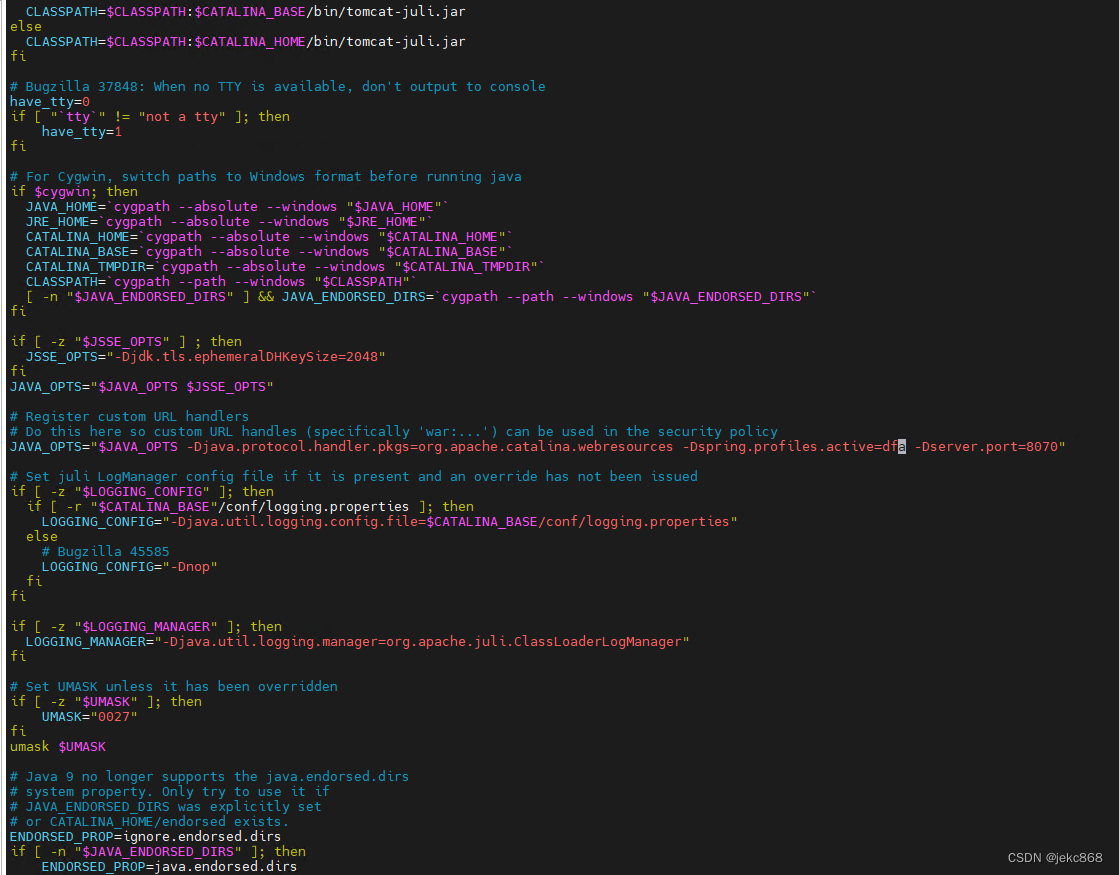Image resolution: width=1119 pixels, height=875 pixels.
Task: Click the 'umask $UMASK' command line
Action: (x=58, y=747)
